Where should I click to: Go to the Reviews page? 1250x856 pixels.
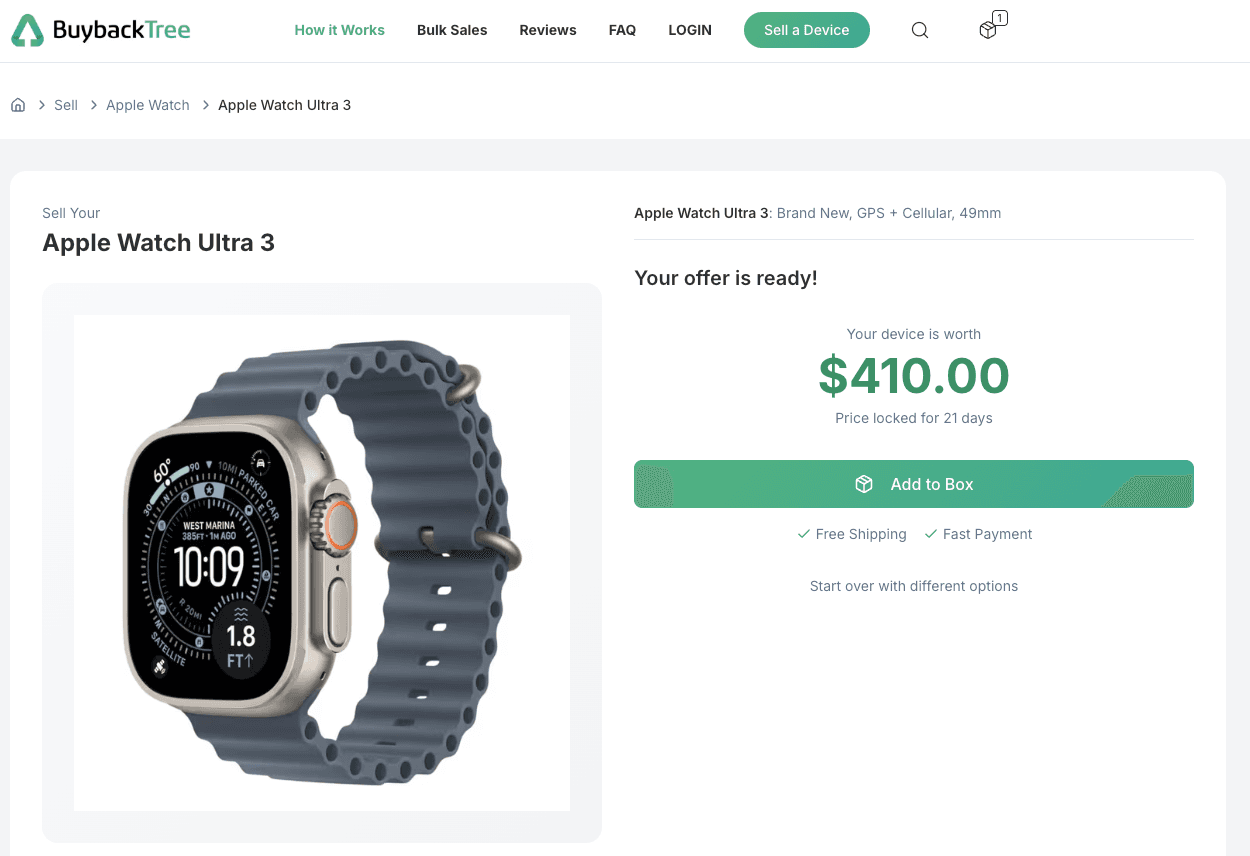548,30
